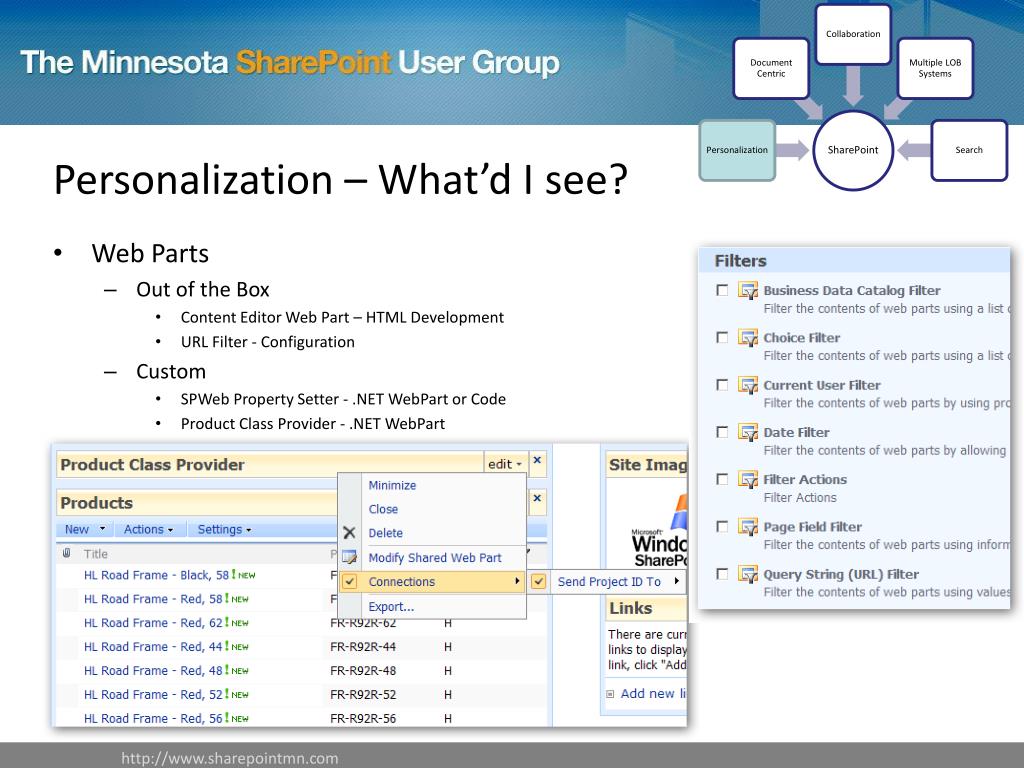This screenshot has height=768, width=1024.
Task: Check the Current User Filter checkbox
Action: 722,385
